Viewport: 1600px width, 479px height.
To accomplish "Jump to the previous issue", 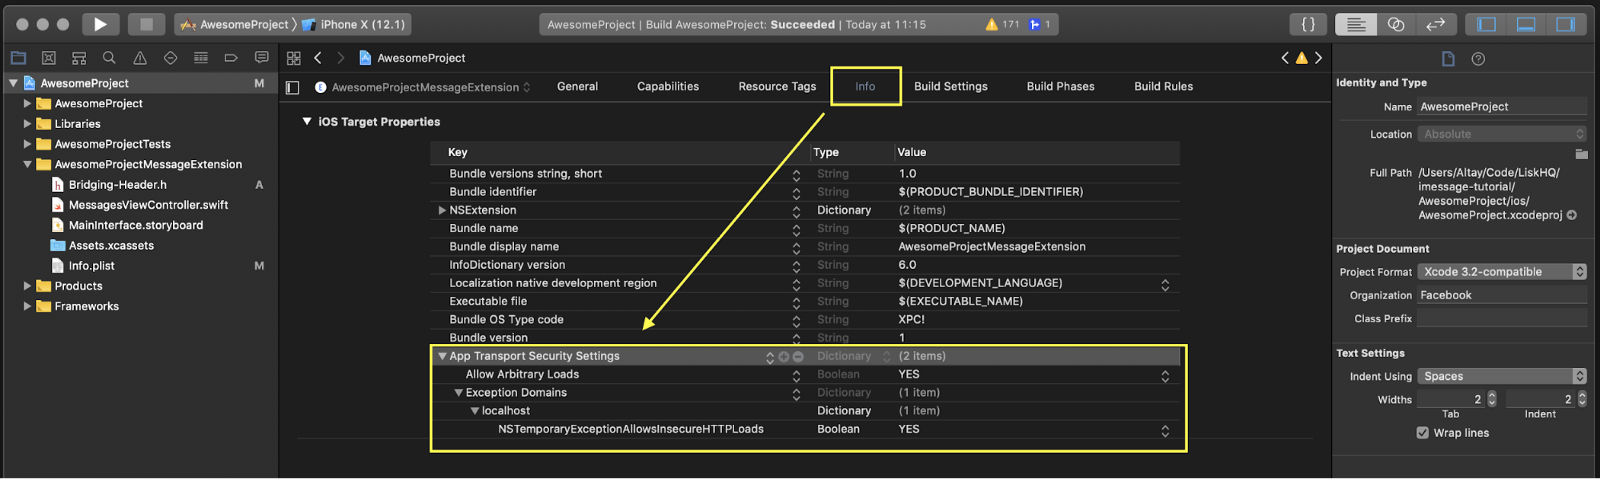I will pos(1285,58).
